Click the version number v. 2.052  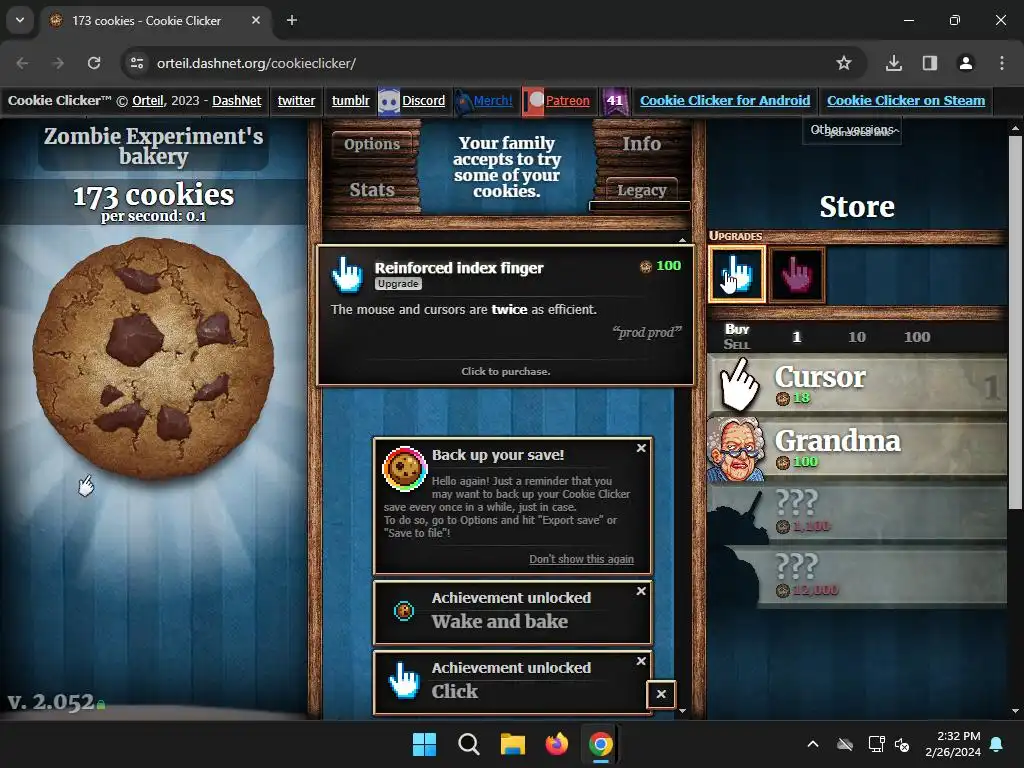coord(51,702)
